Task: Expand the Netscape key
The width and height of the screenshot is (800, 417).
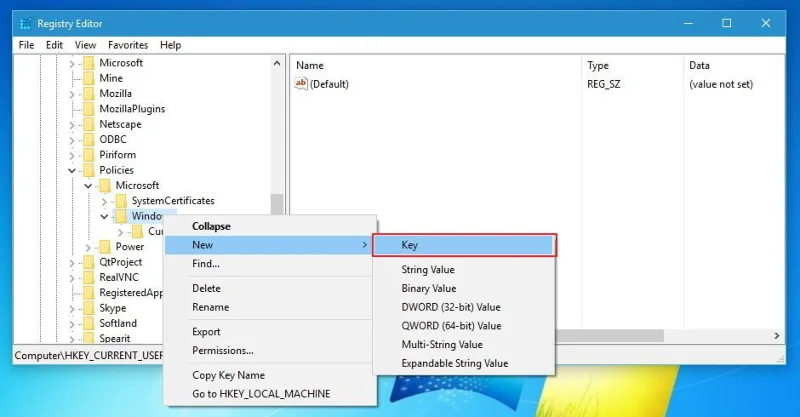Action: pos(72,125)
